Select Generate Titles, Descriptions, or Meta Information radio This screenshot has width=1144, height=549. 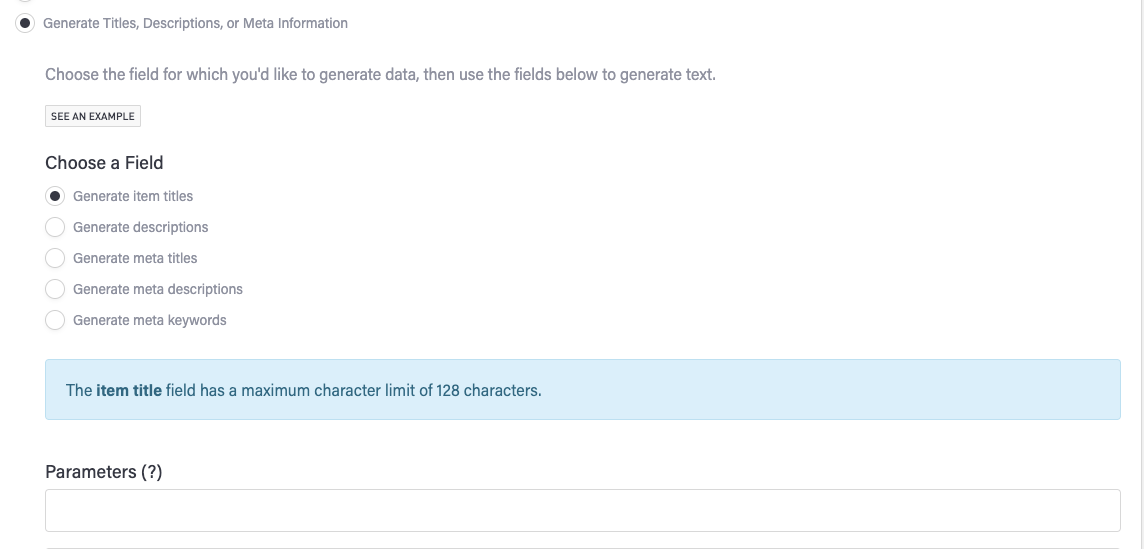click(26, 23)
